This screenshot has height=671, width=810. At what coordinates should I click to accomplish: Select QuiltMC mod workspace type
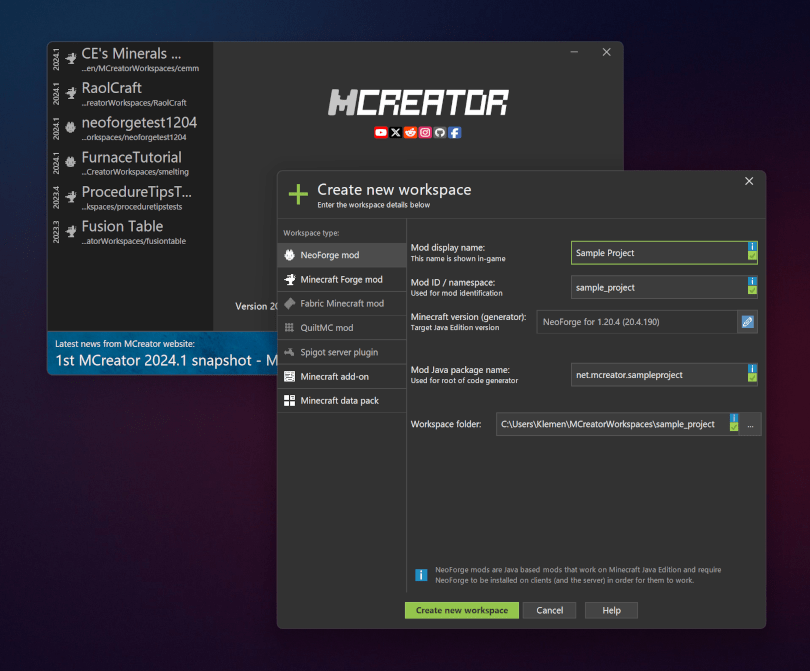point(341,328)
